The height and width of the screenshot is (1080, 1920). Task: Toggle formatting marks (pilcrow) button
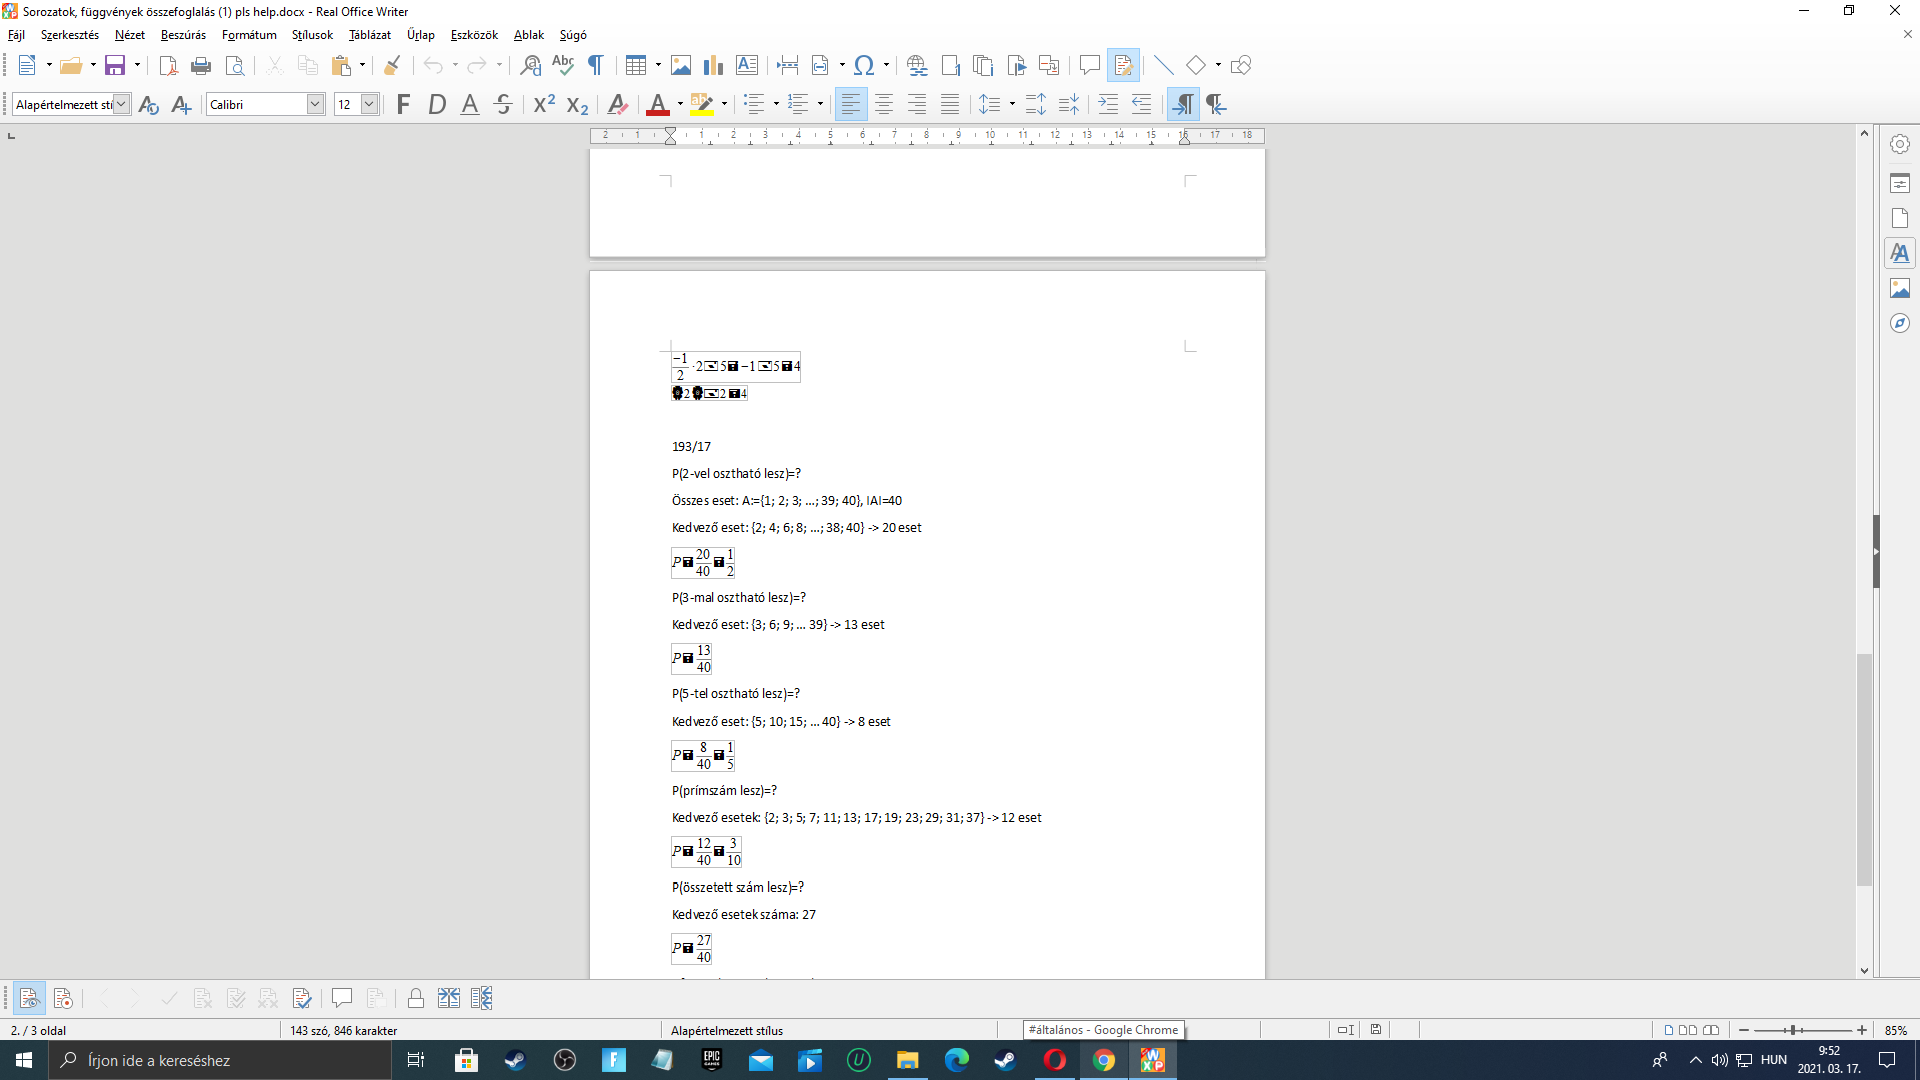tap(596, 66)
